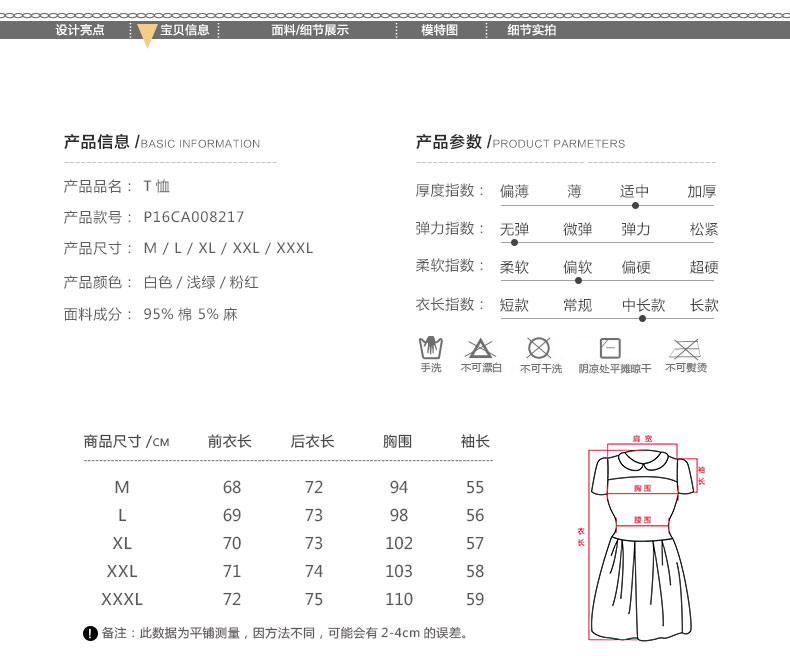Click the 微弹 elasticity label

click(x=577, y=229)
